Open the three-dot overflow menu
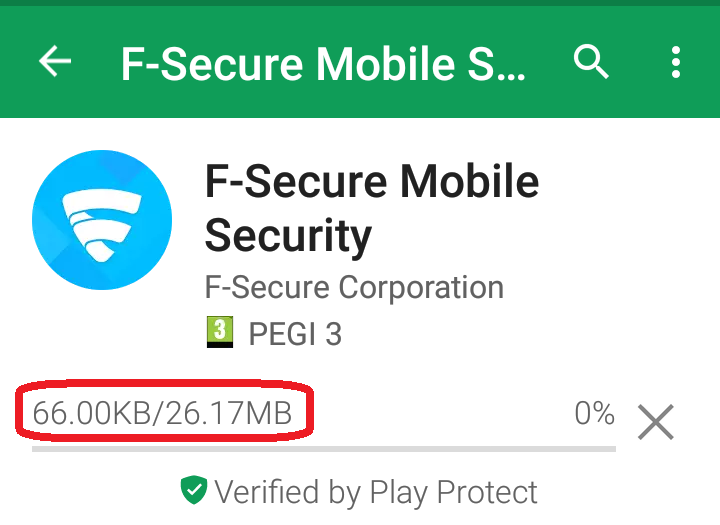 coord(675,62)
